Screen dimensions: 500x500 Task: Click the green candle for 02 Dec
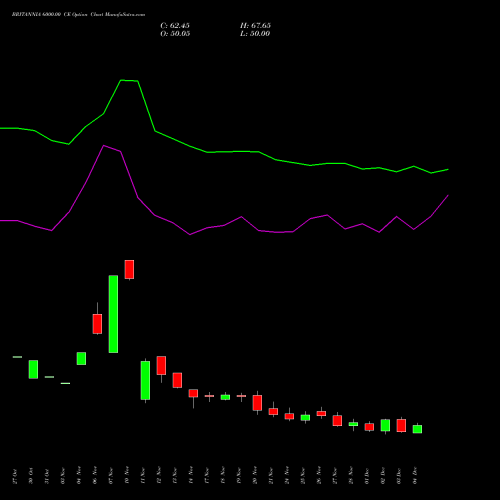pos(385,425)
